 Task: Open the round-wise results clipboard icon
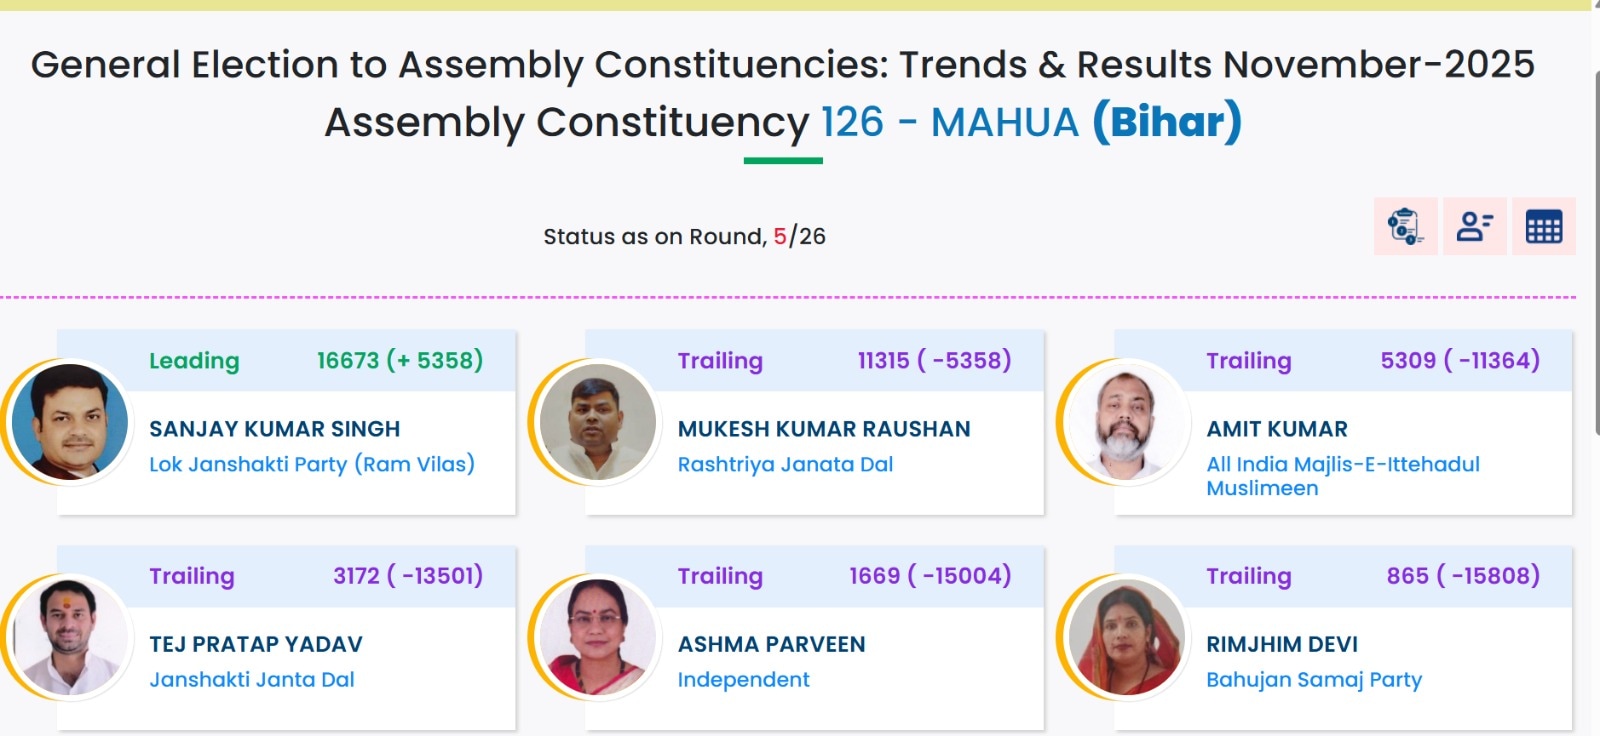click(x=1405, y=227)
